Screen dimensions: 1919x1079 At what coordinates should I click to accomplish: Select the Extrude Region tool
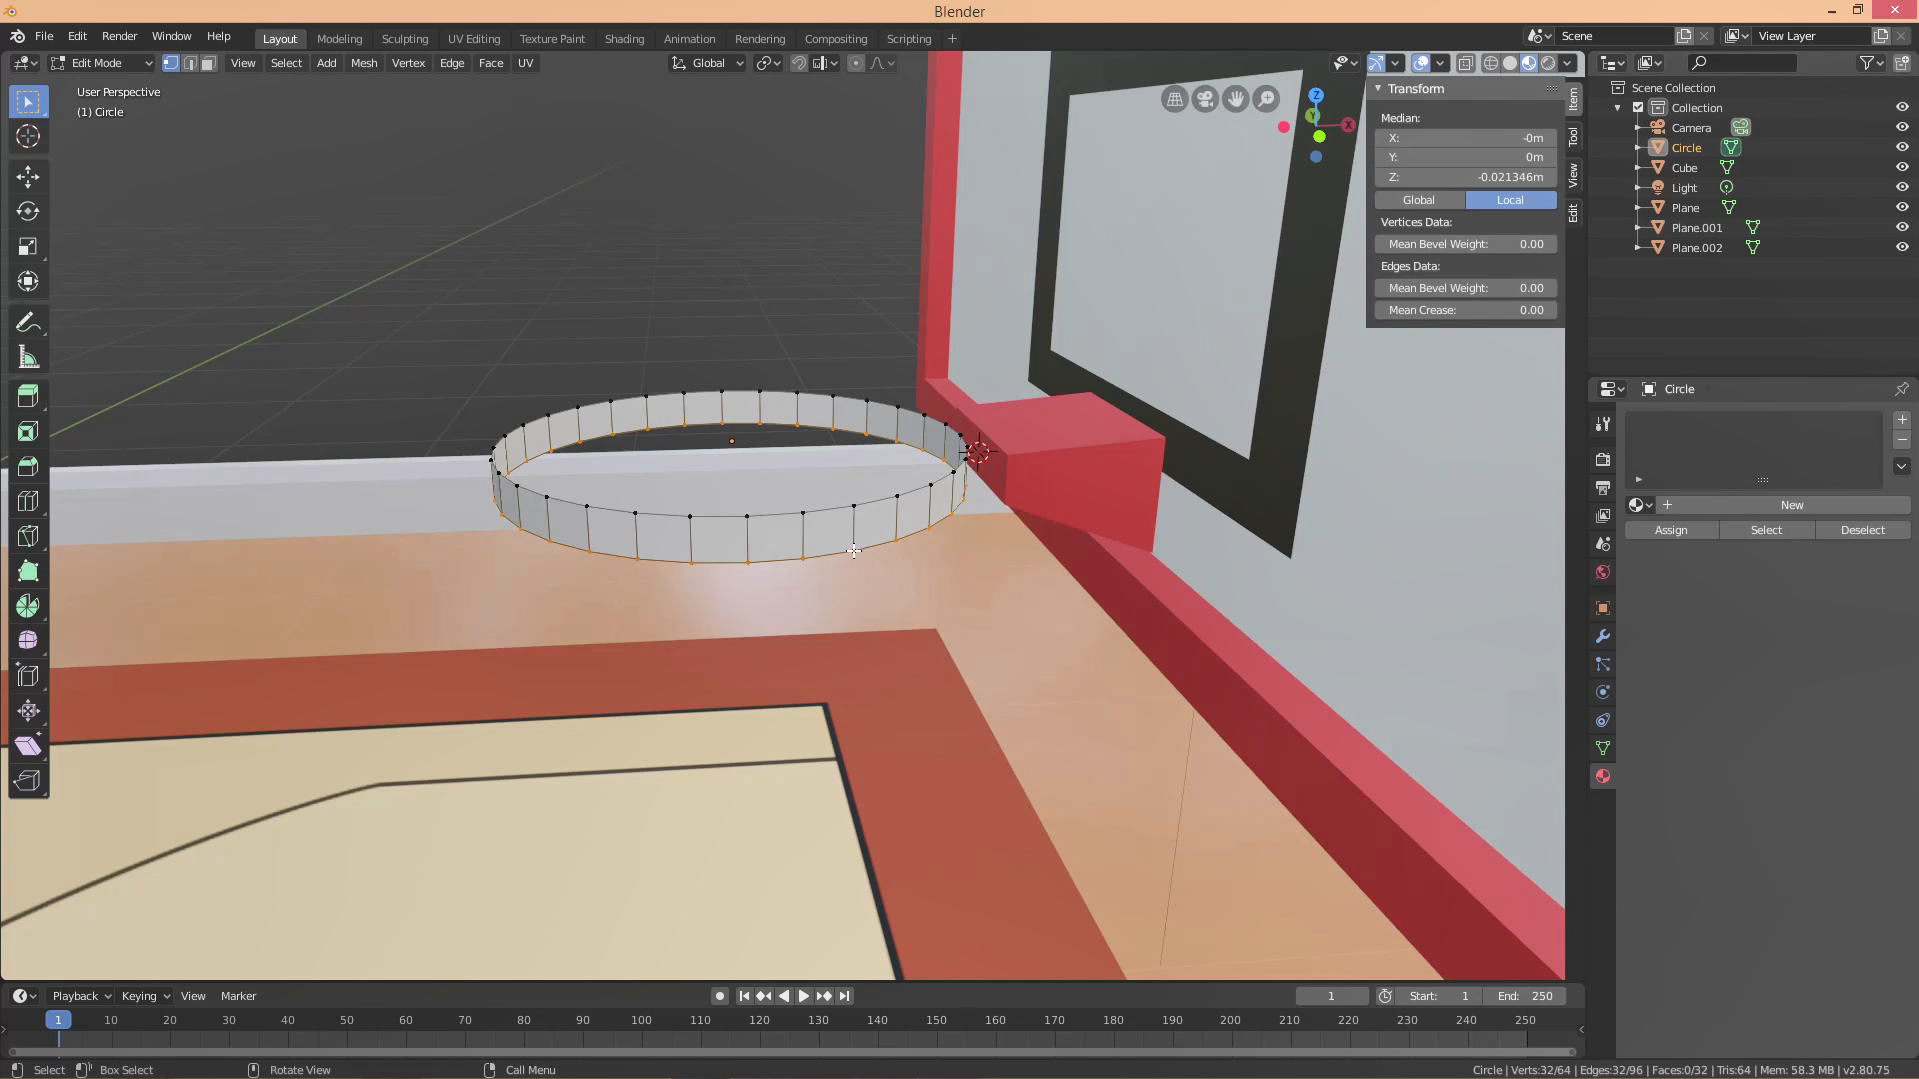tap(28, 396)
